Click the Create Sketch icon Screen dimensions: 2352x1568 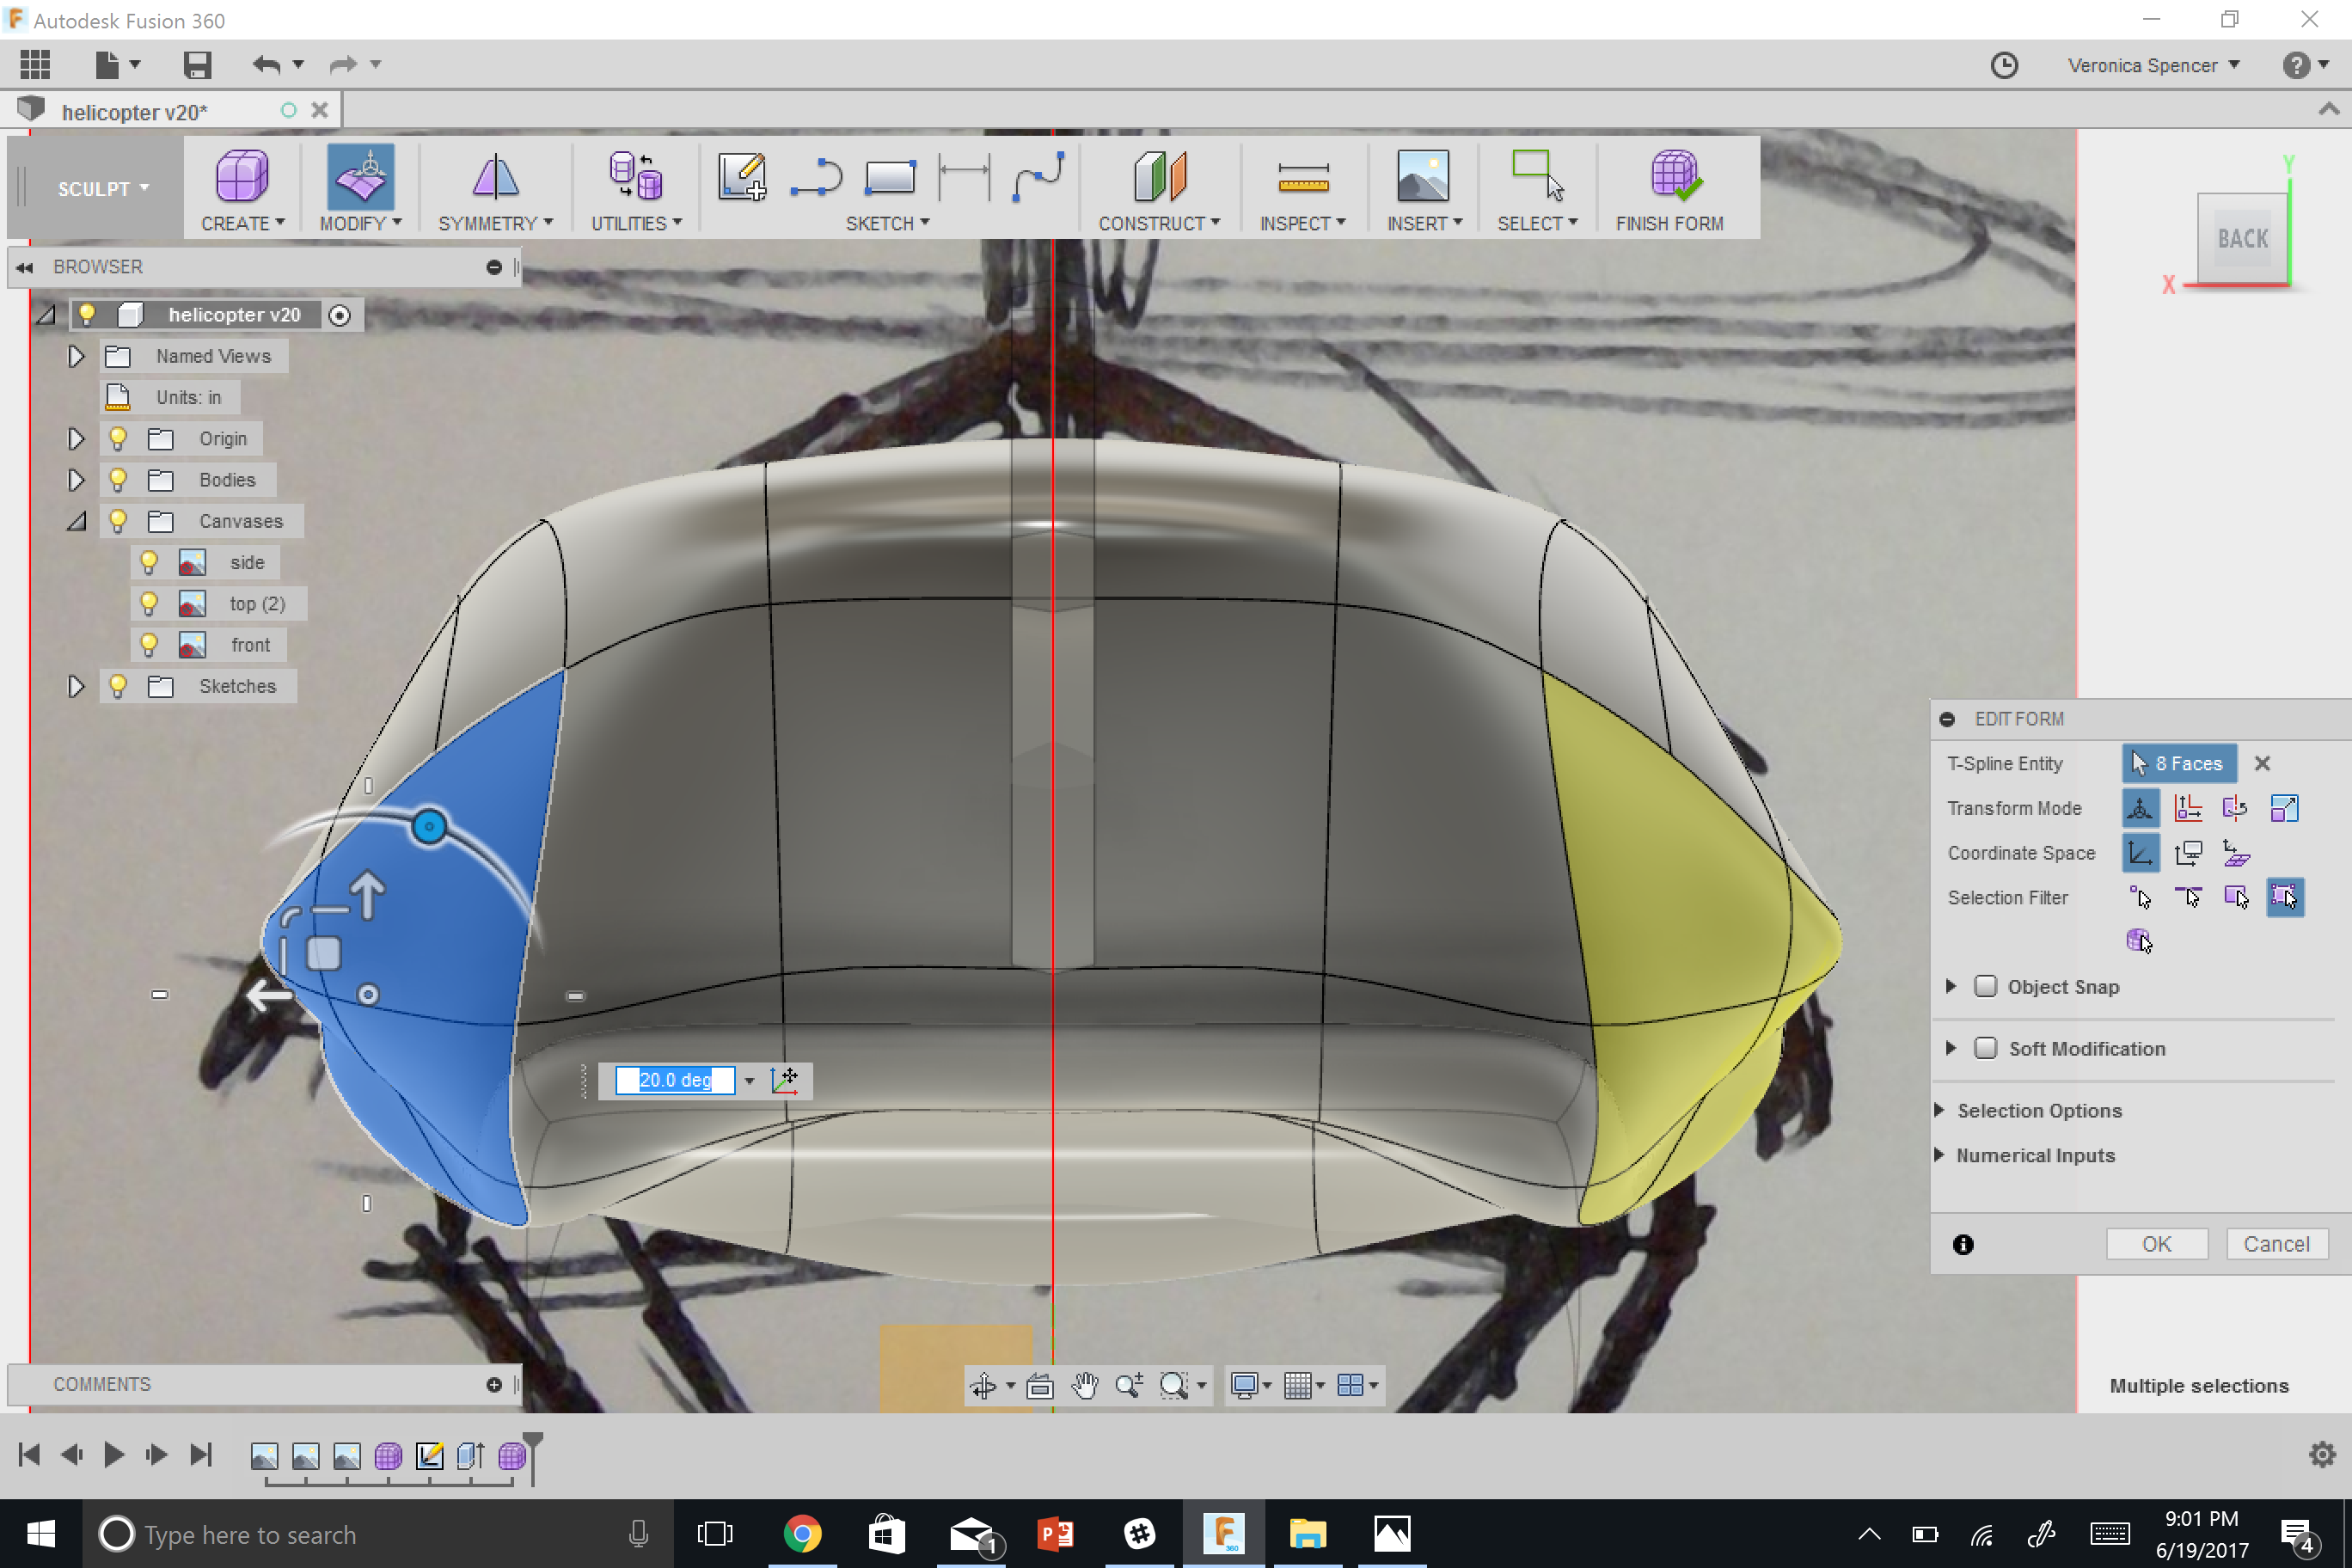coord(742,176)
